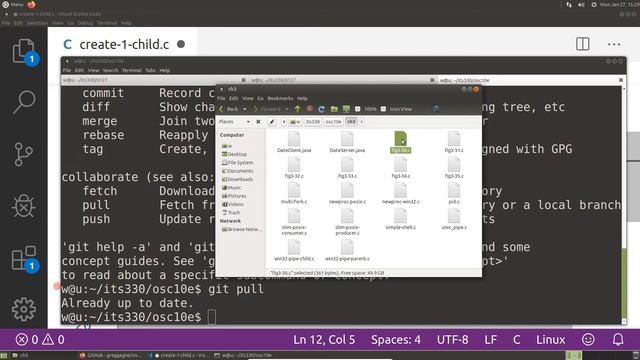
Task: Click the zoom out icon beside 100%
Action: (358, 109)
